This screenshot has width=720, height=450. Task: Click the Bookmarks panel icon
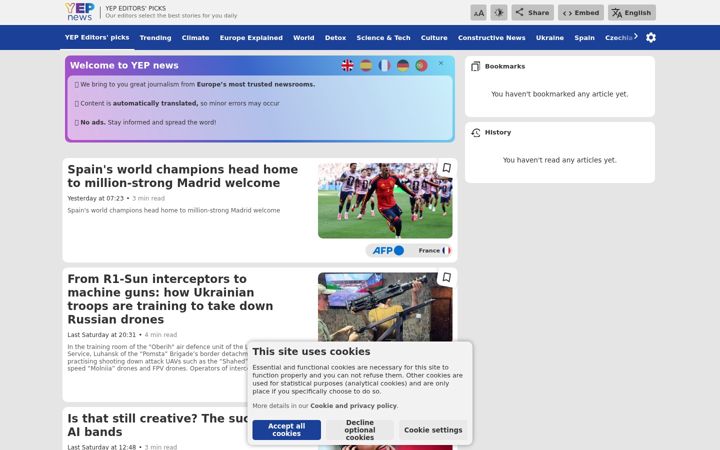point(475,67)
